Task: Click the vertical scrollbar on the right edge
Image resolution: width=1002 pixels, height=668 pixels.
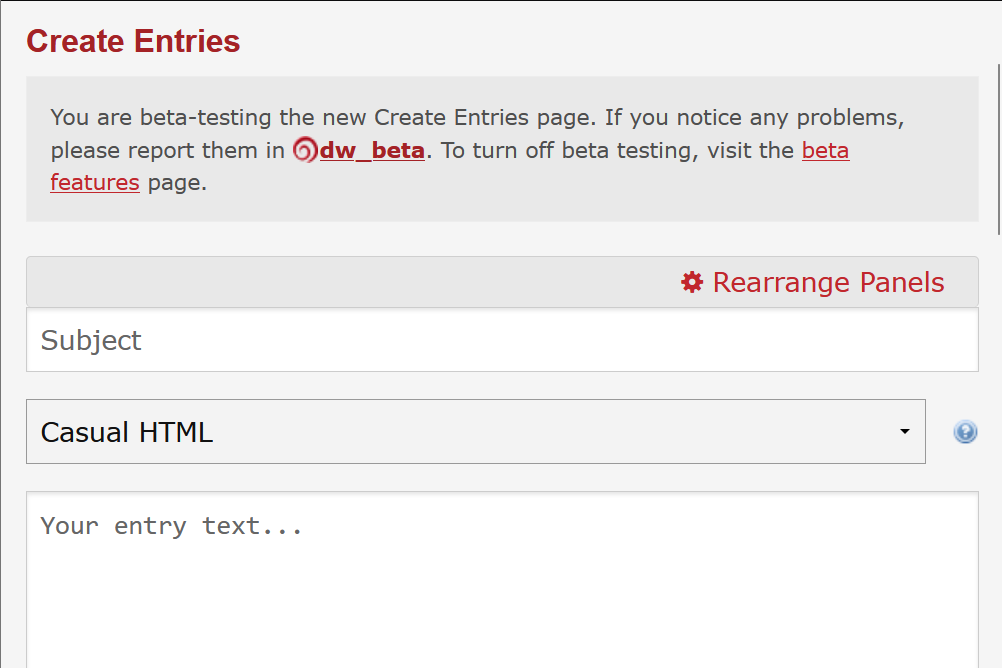Action: [x=999, y=150]
